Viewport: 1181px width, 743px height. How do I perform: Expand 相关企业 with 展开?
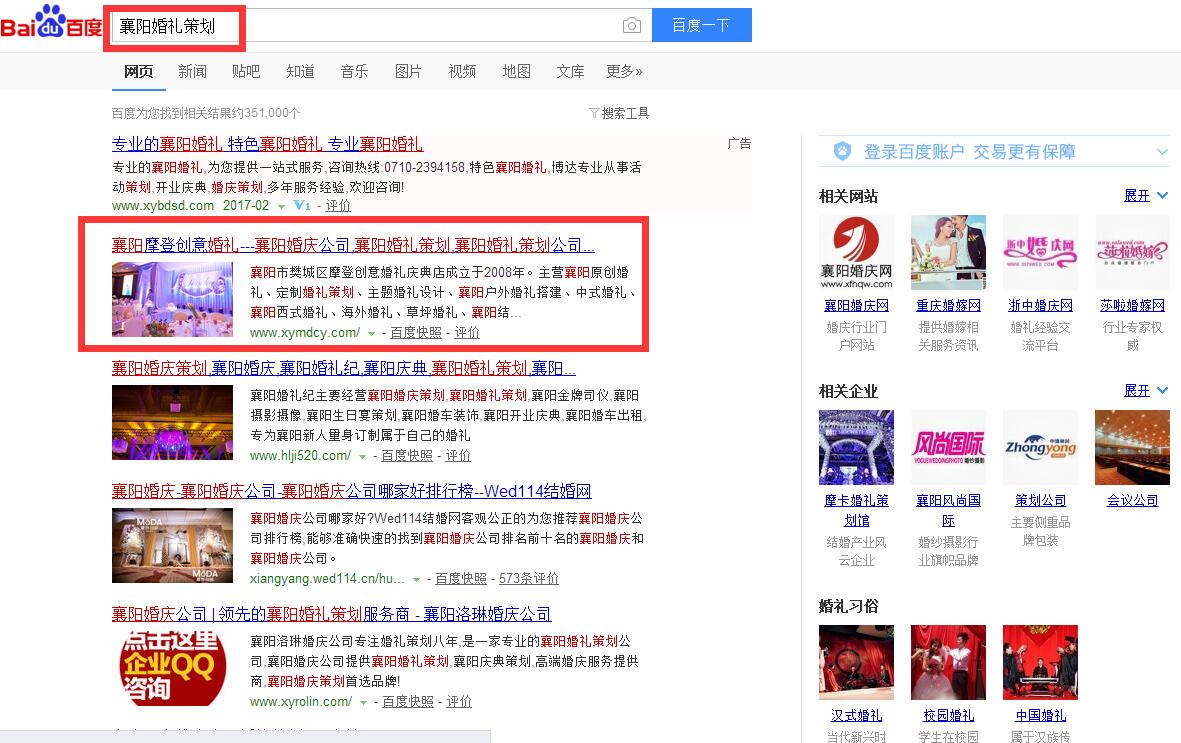tap(1146, 391)
